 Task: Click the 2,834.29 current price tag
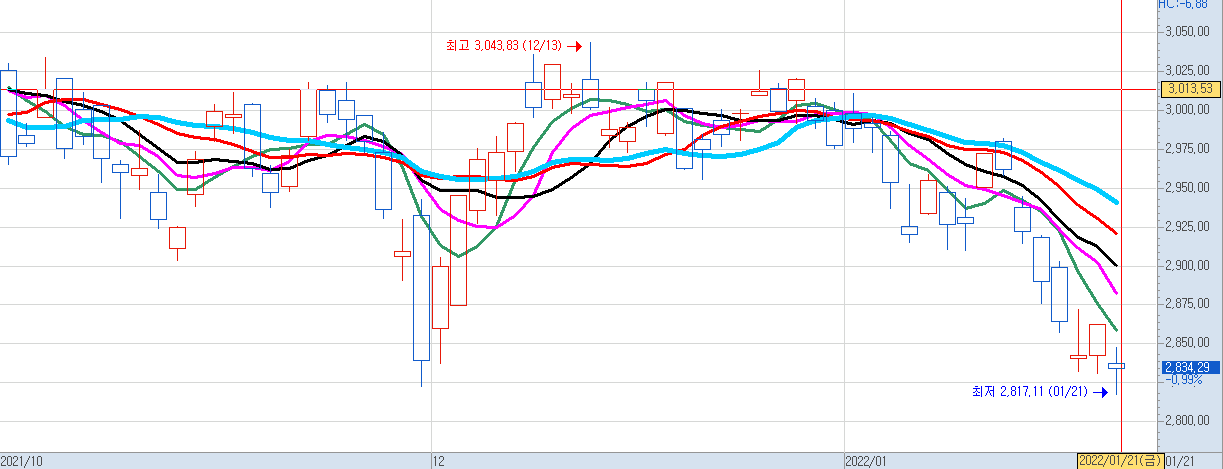pyautogui.click(x=1189, y=367)
